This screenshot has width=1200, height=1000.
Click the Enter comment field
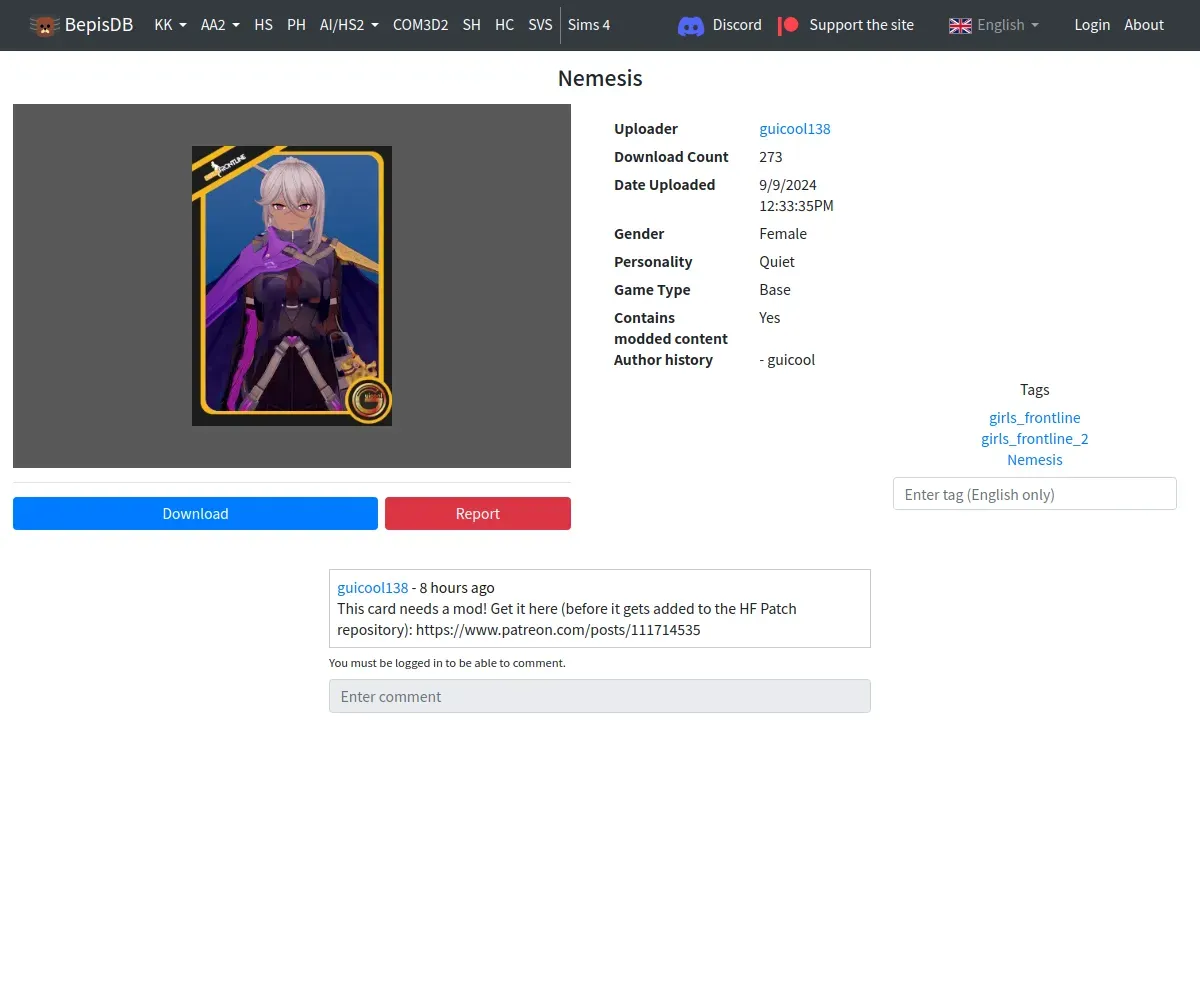click(600, 696)
